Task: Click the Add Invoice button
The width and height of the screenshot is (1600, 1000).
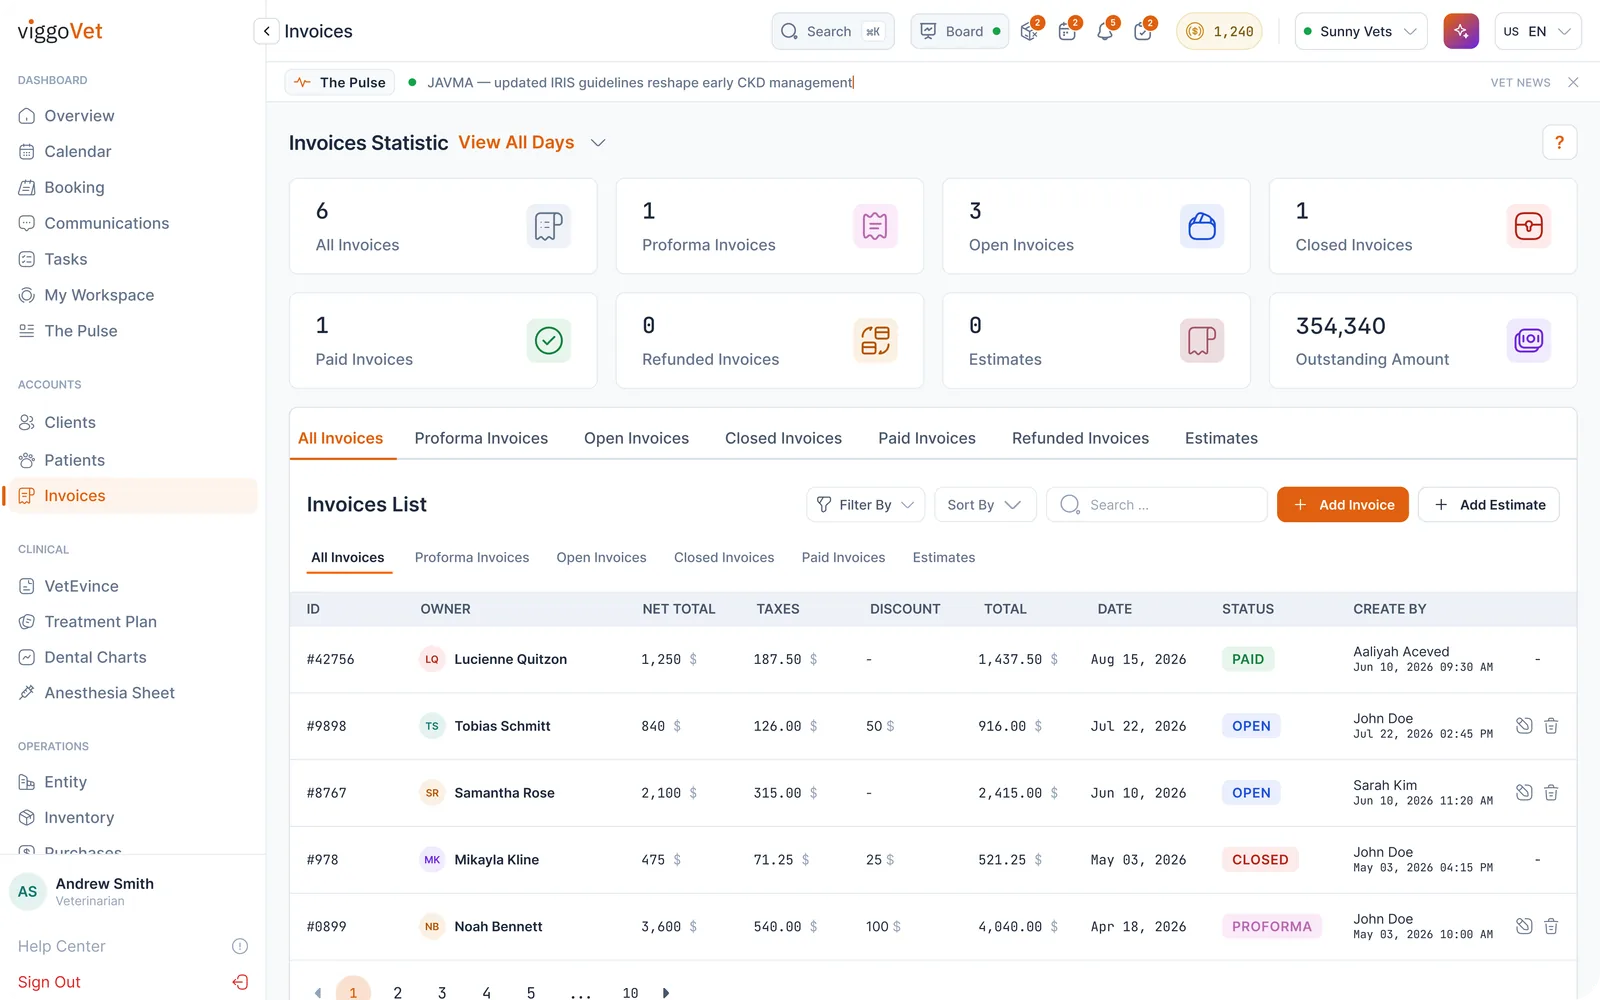Action: click(x=1342, y=505)
